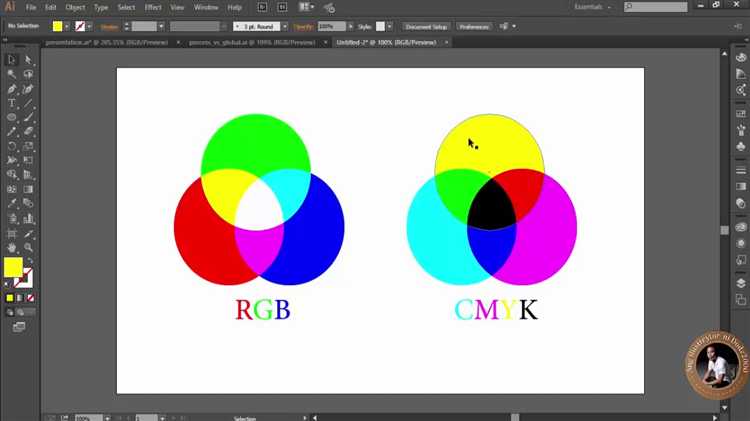This screenshot has height=421, width=750.
Task: Select the Artboard tool
Action: point(11,234)
